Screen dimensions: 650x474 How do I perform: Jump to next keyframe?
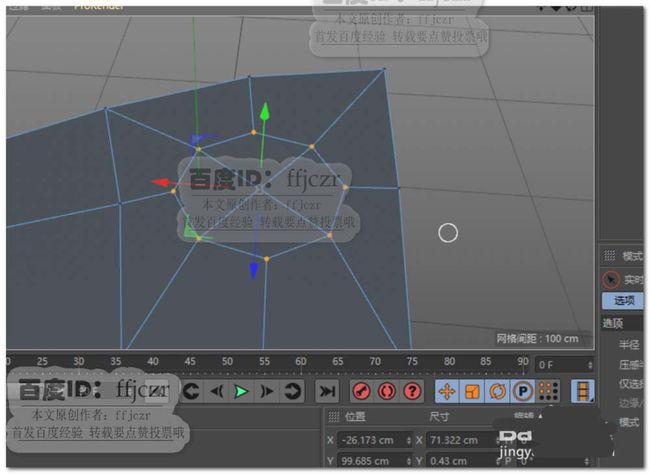[292, 391]
